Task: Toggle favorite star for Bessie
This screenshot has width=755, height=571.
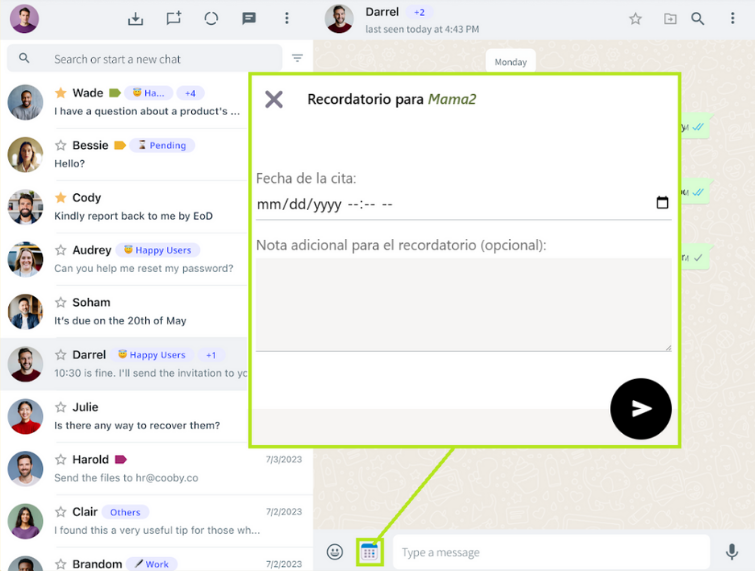Action: coord(61,146)
